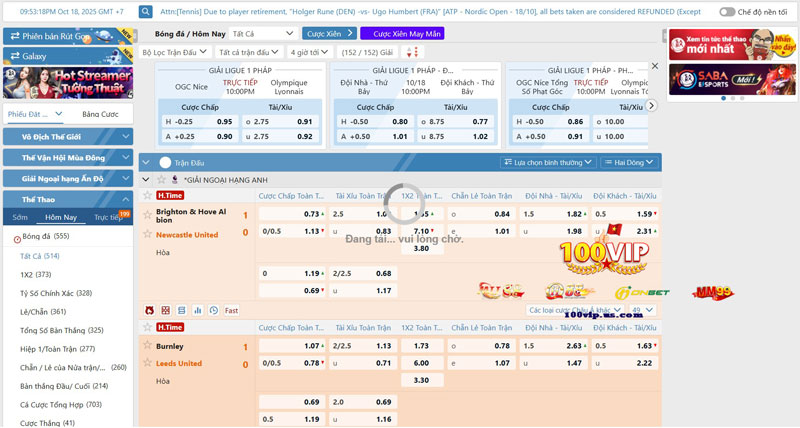Viewport: 800px width, 428px height.
Task: Open Phiên bản Rút Gọn
Action: (68, 36)
